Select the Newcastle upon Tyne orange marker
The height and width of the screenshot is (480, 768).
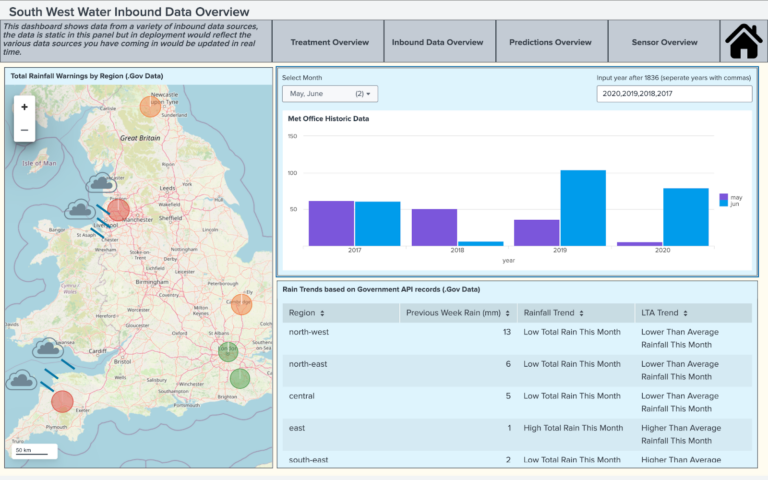click(x=150, y=106)
